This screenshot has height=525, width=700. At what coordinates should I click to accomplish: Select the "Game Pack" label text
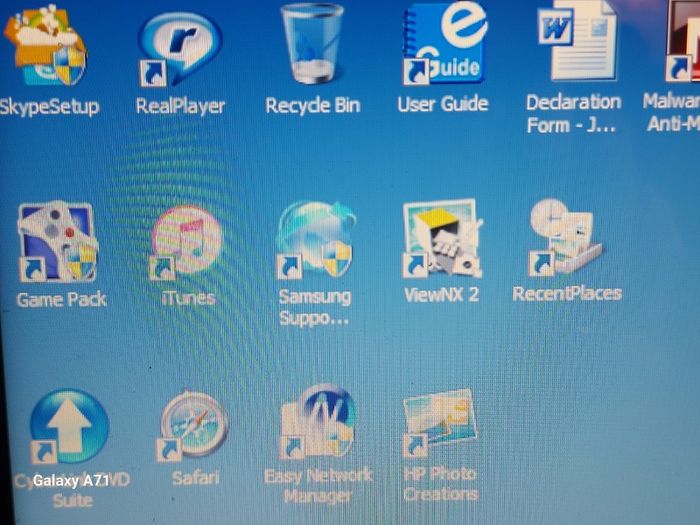(62, 299)
